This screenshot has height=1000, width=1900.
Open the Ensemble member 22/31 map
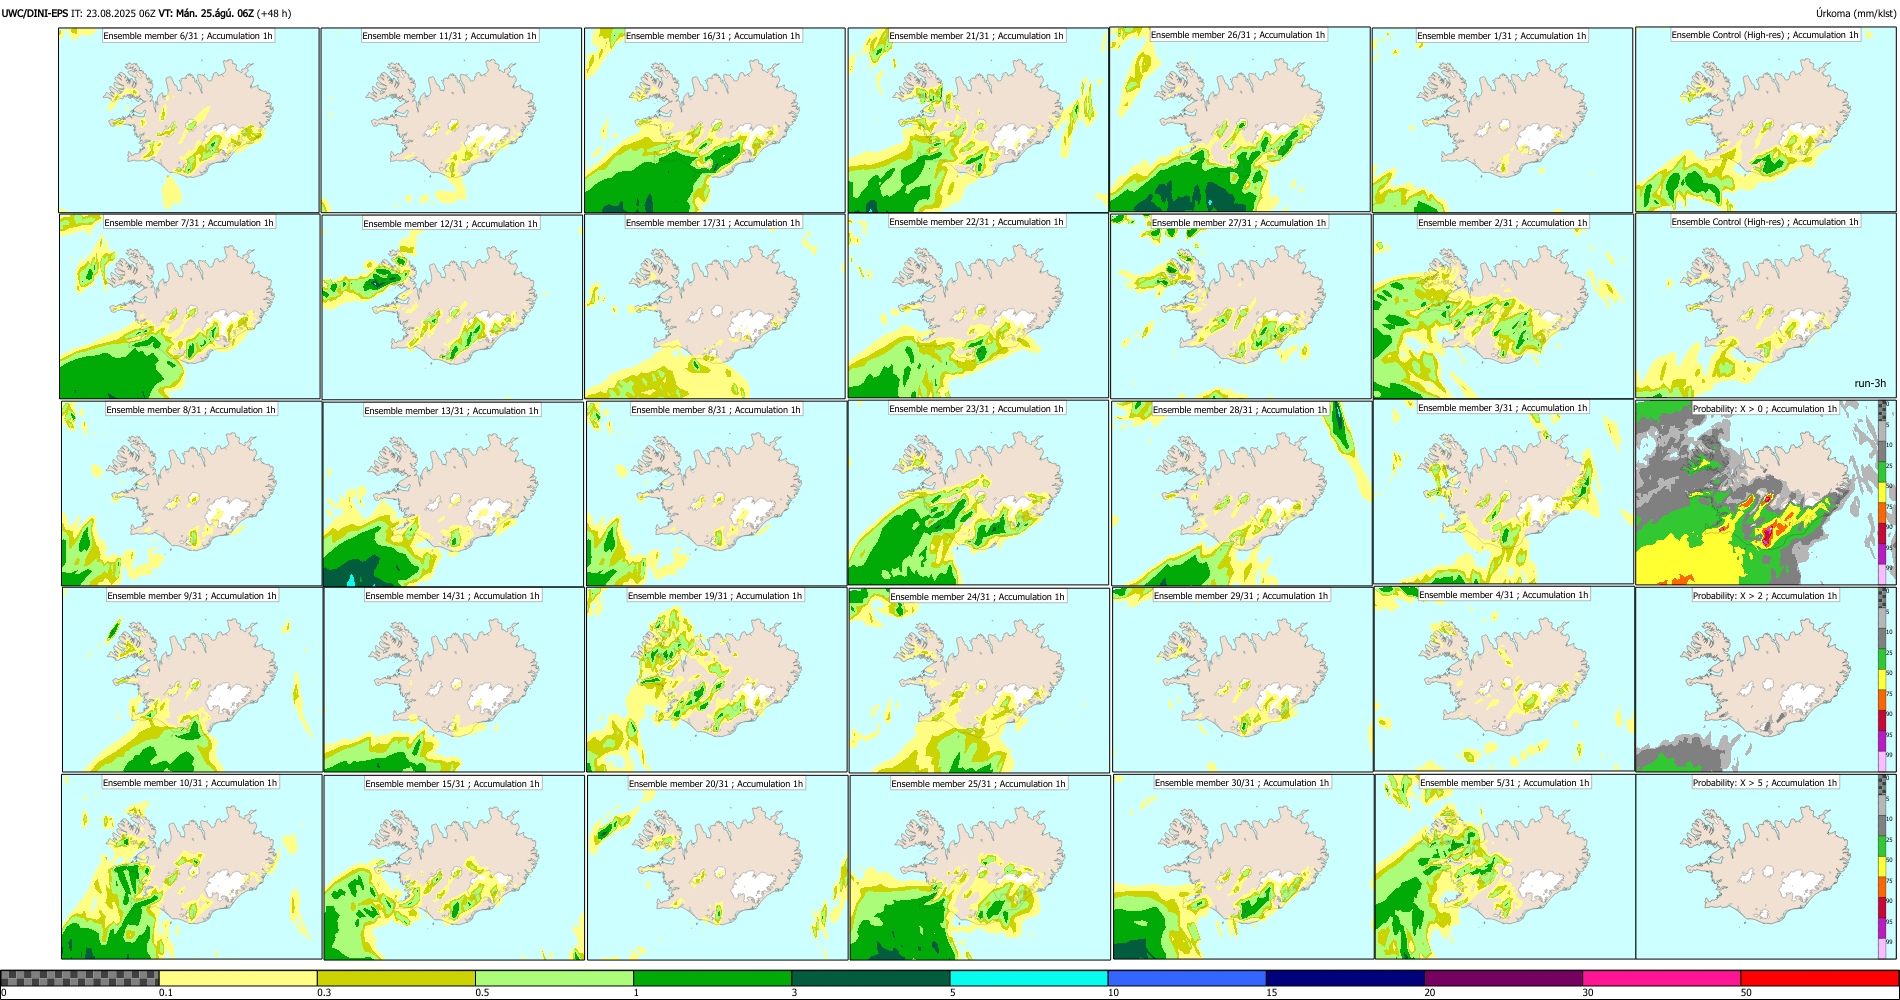pos(978,306)
